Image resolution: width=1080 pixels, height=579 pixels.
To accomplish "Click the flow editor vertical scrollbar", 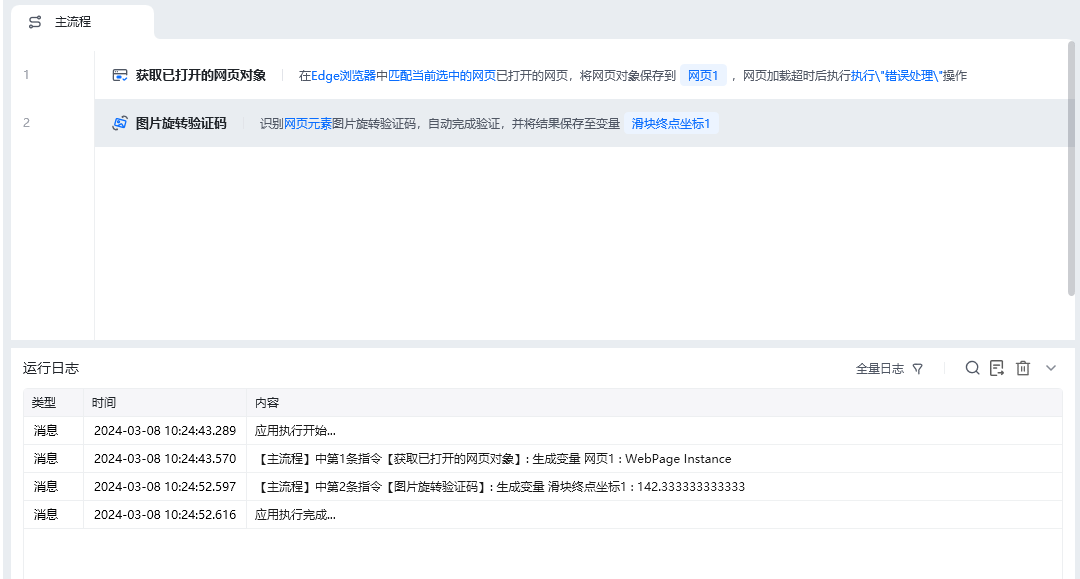I will (x=1071, y=169).
